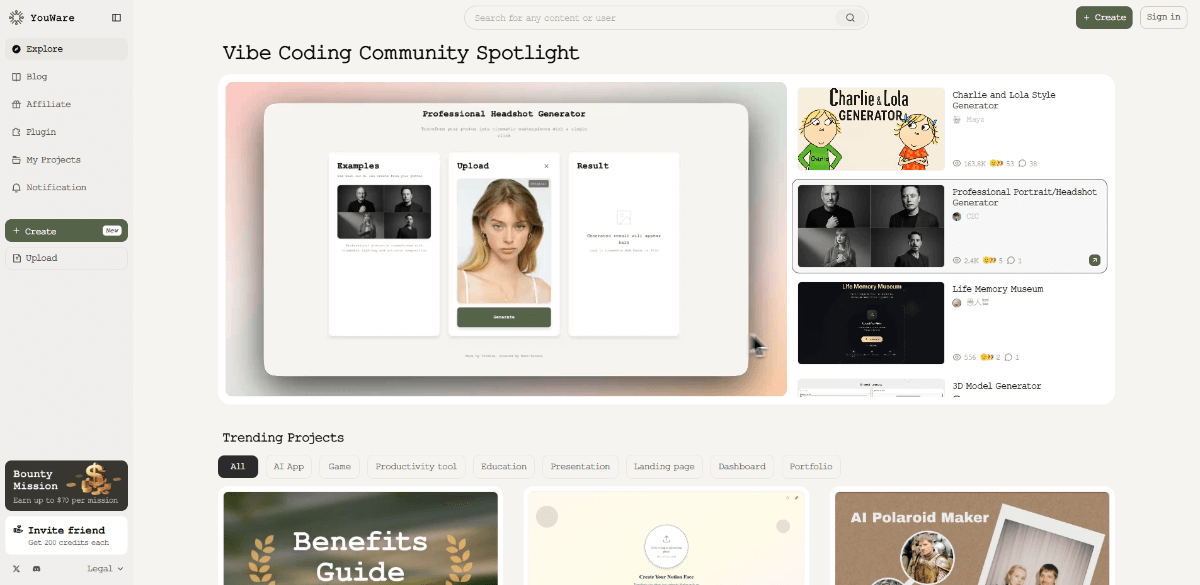Click comment icon on Professional Portrait card

pos(1011,260)
